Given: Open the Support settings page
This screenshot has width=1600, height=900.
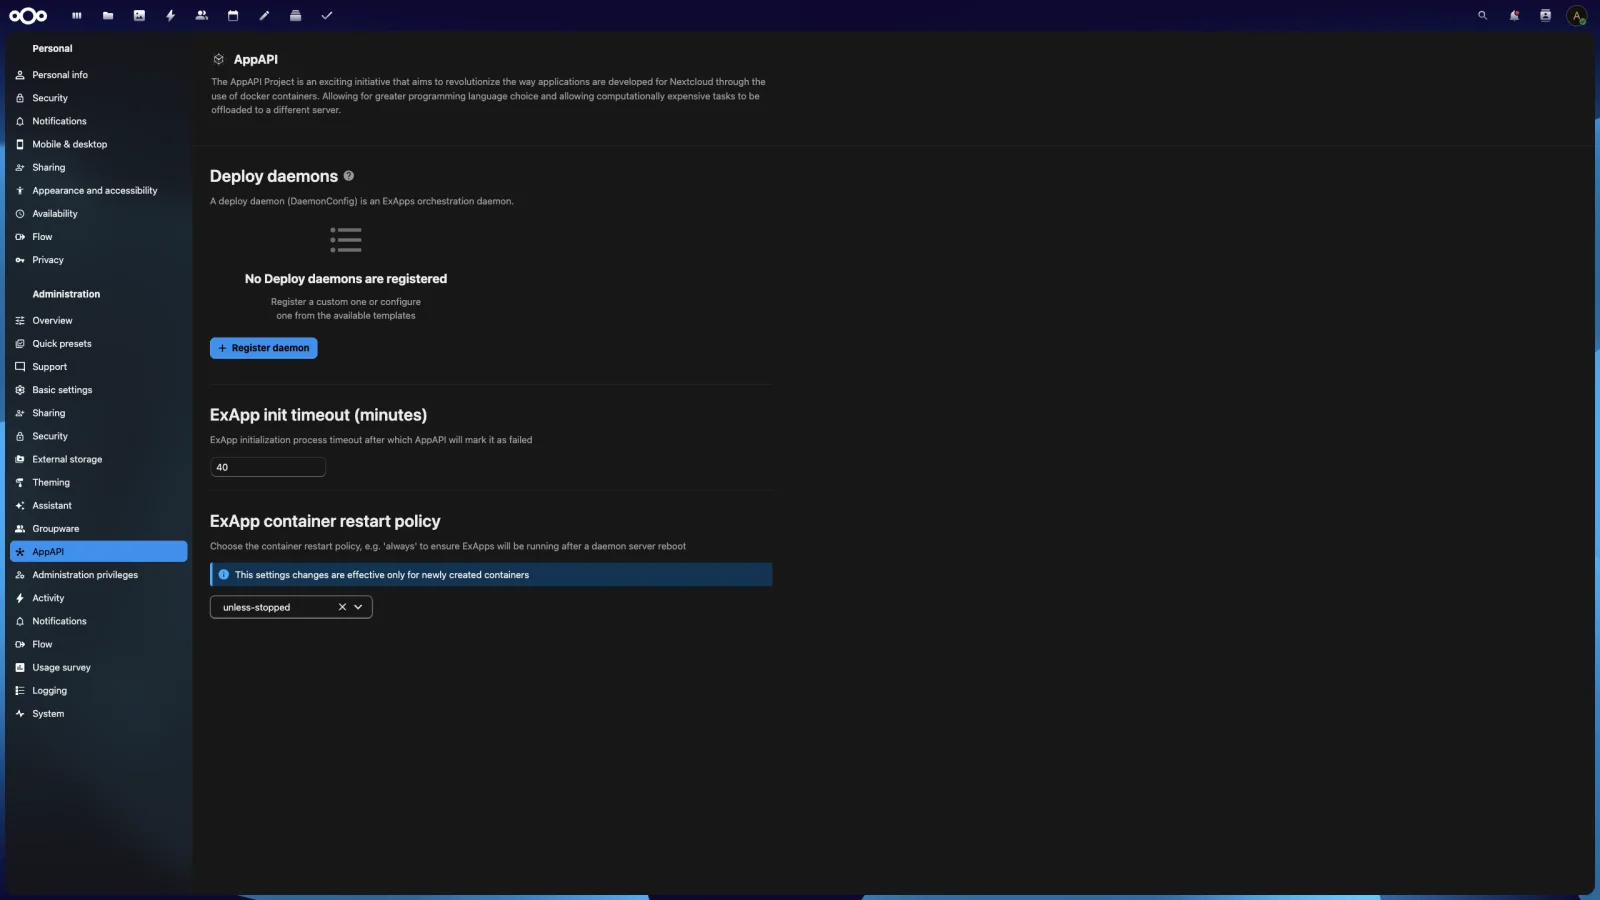Looking at the screenshot, I should pyautogui.click(x=99, y=367).
